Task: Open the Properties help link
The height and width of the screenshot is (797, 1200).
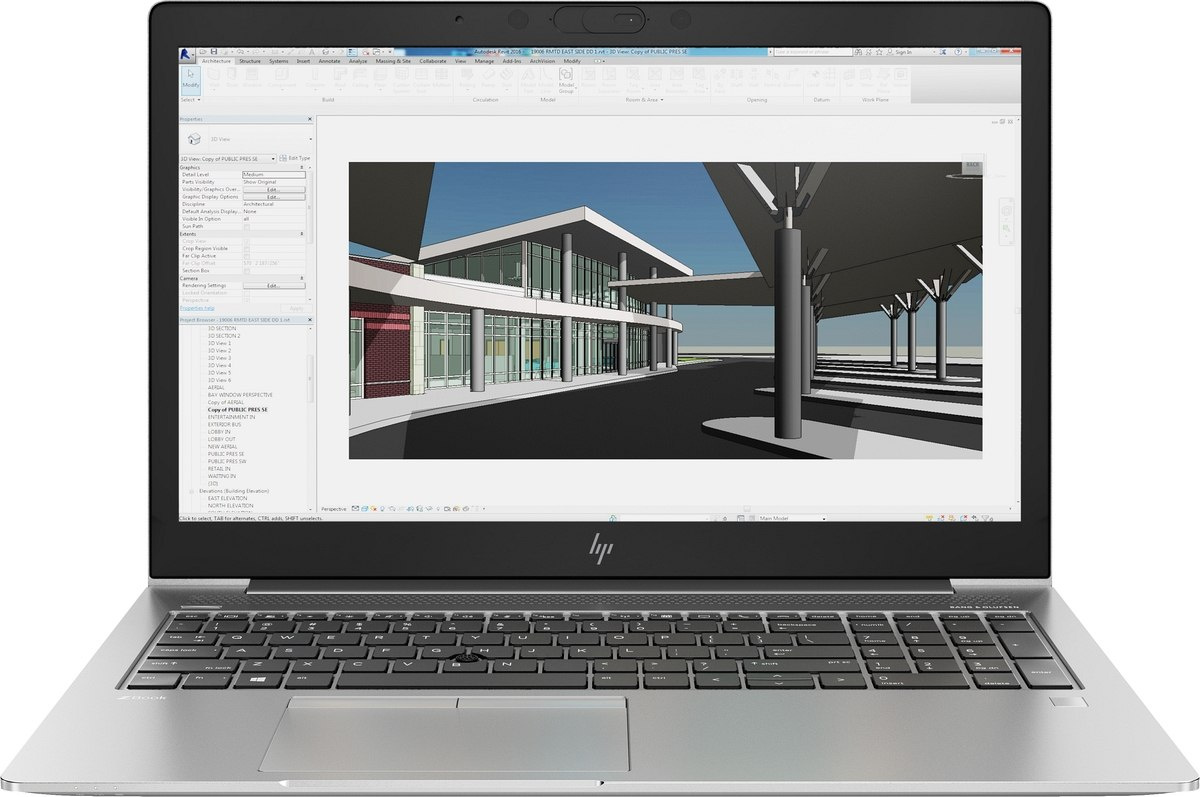Action: tap(197, 308)
